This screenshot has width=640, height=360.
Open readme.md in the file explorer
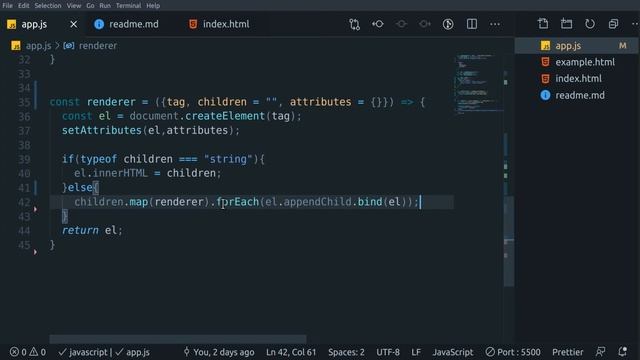[576, 95]
